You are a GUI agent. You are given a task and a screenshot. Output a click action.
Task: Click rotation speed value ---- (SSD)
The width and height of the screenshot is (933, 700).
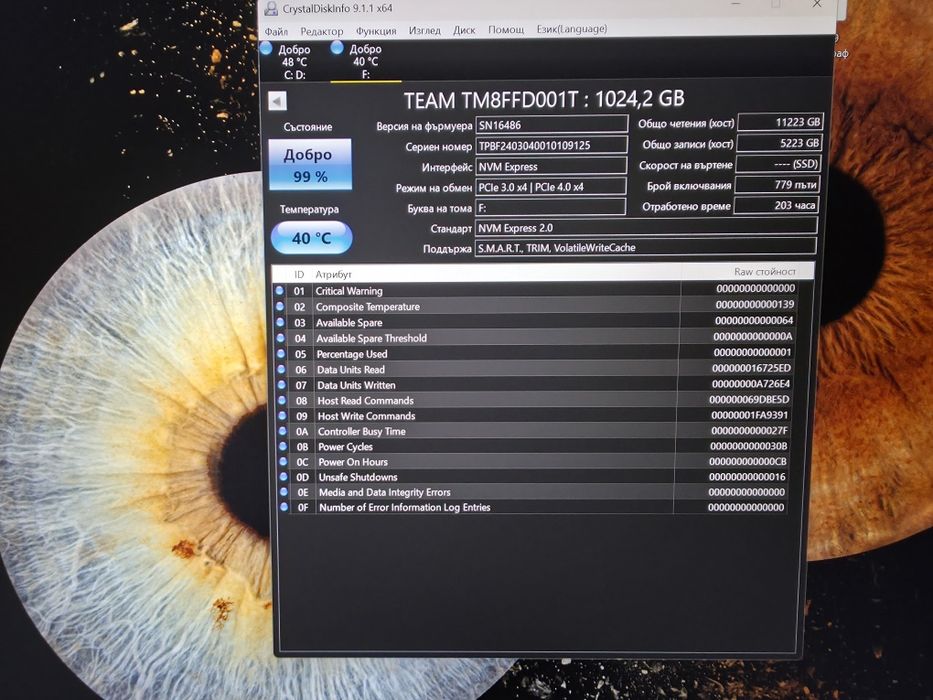[778, 164]
